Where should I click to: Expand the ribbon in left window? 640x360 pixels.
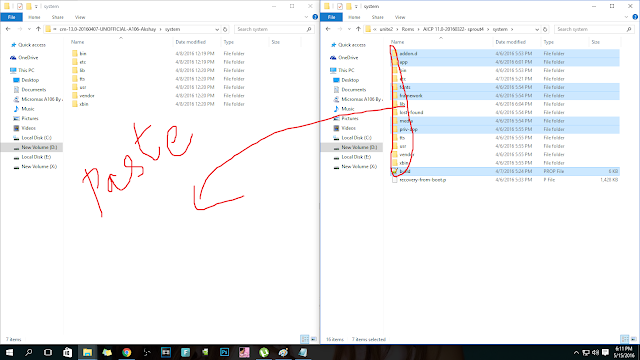tap(306, 17)
